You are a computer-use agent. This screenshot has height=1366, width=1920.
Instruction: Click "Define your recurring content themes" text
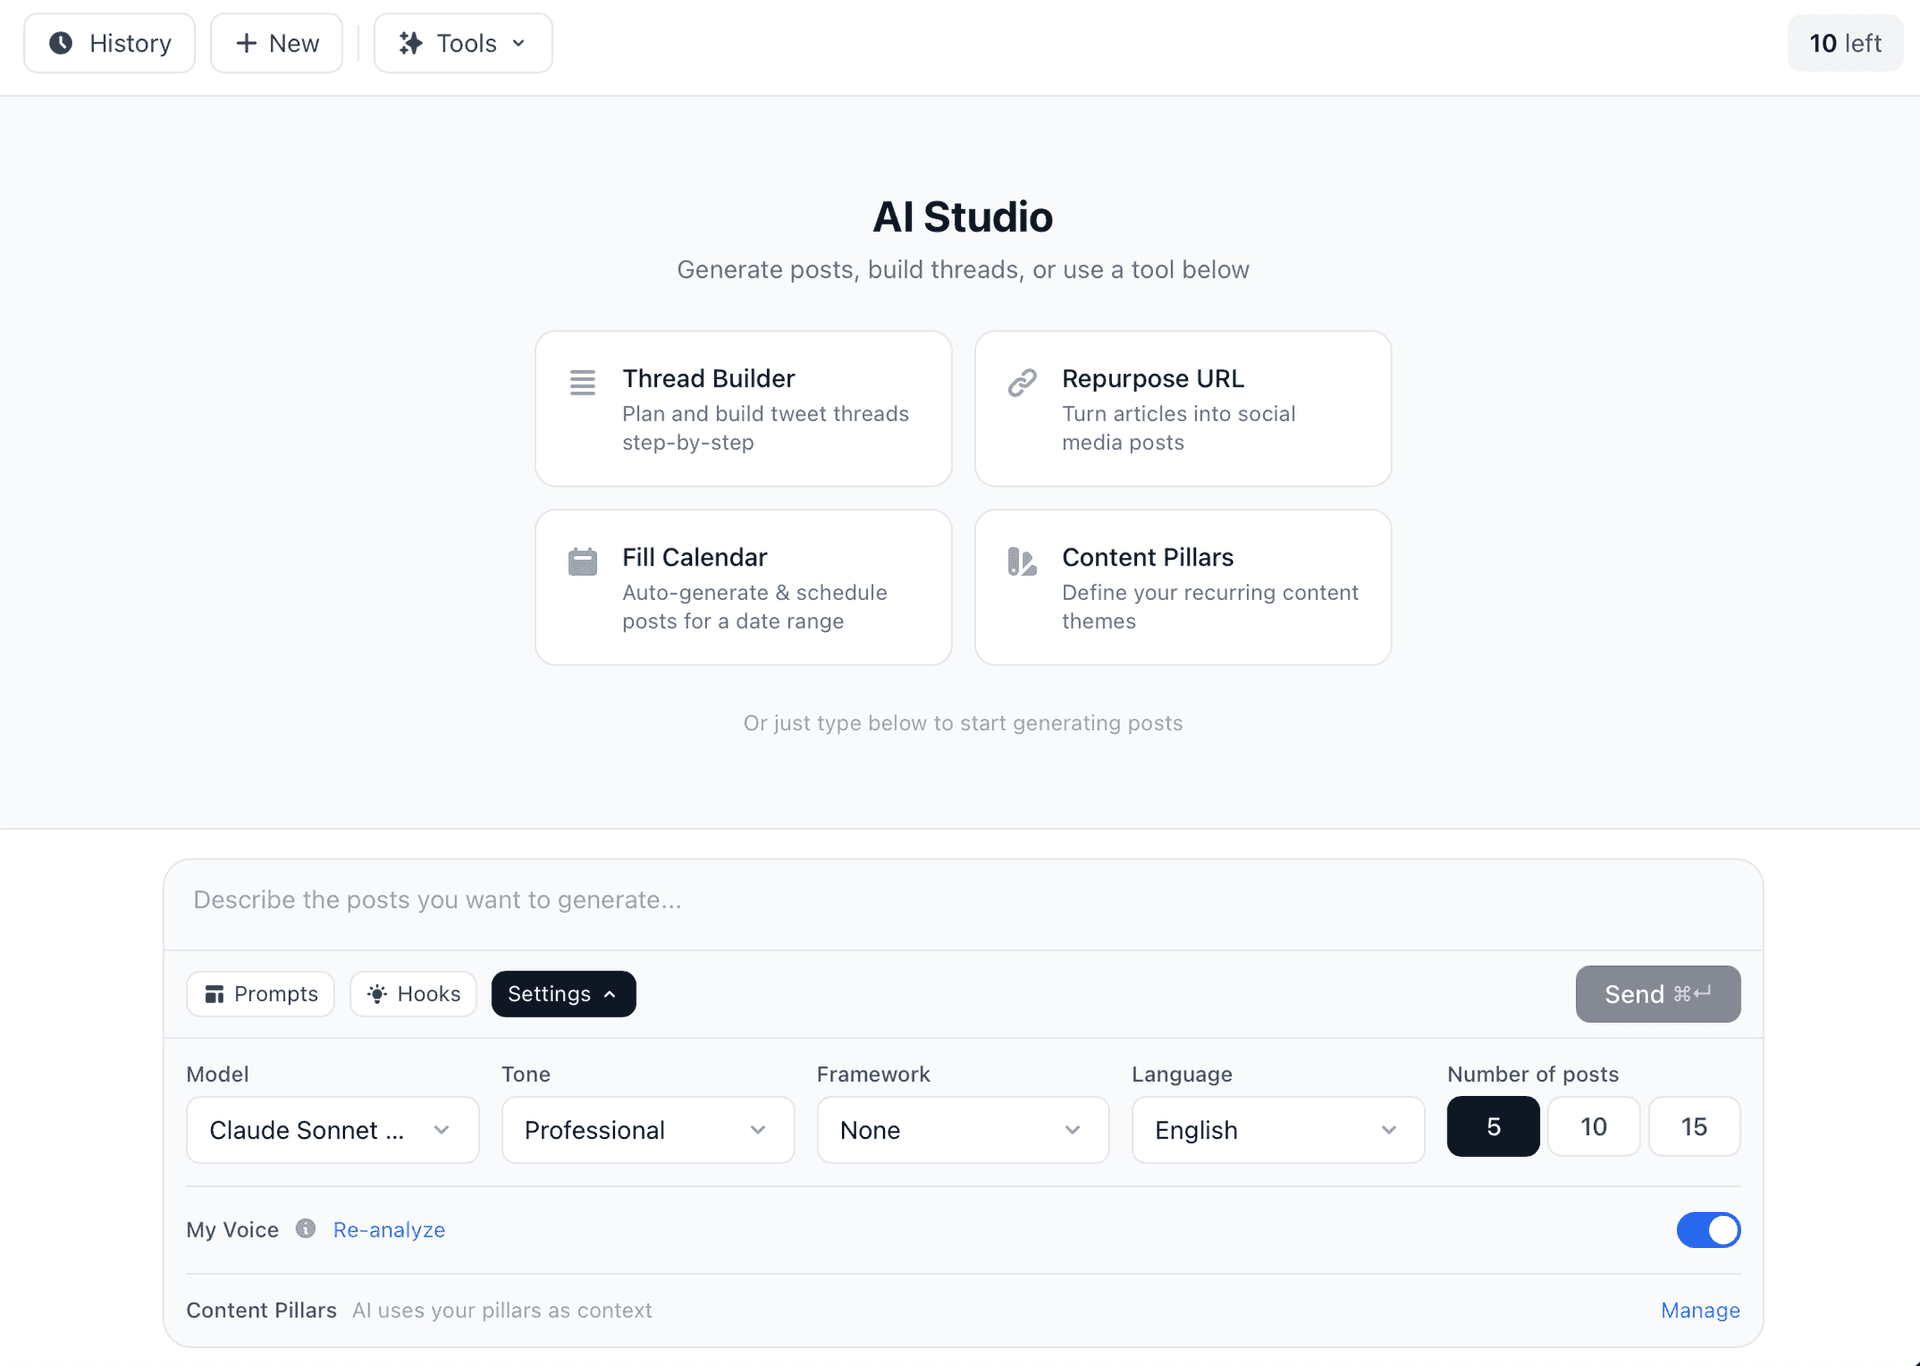click(x=1210, y=607)
